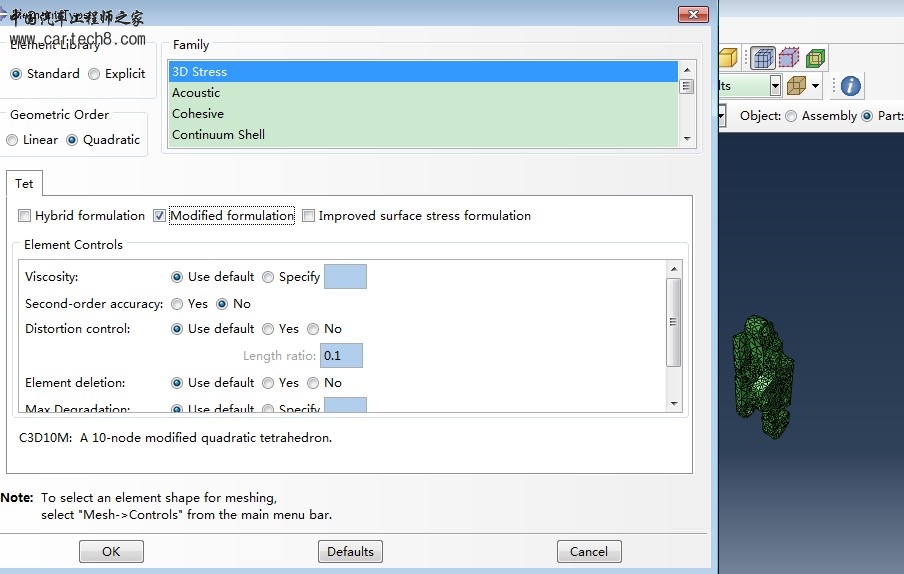
Task: Click the tan wireframe cube icon
Action: click(796, 86)
